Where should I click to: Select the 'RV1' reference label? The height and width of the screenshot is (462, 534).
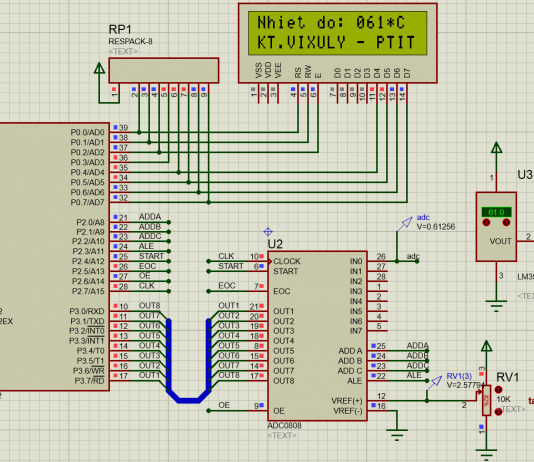click(507, 377)
